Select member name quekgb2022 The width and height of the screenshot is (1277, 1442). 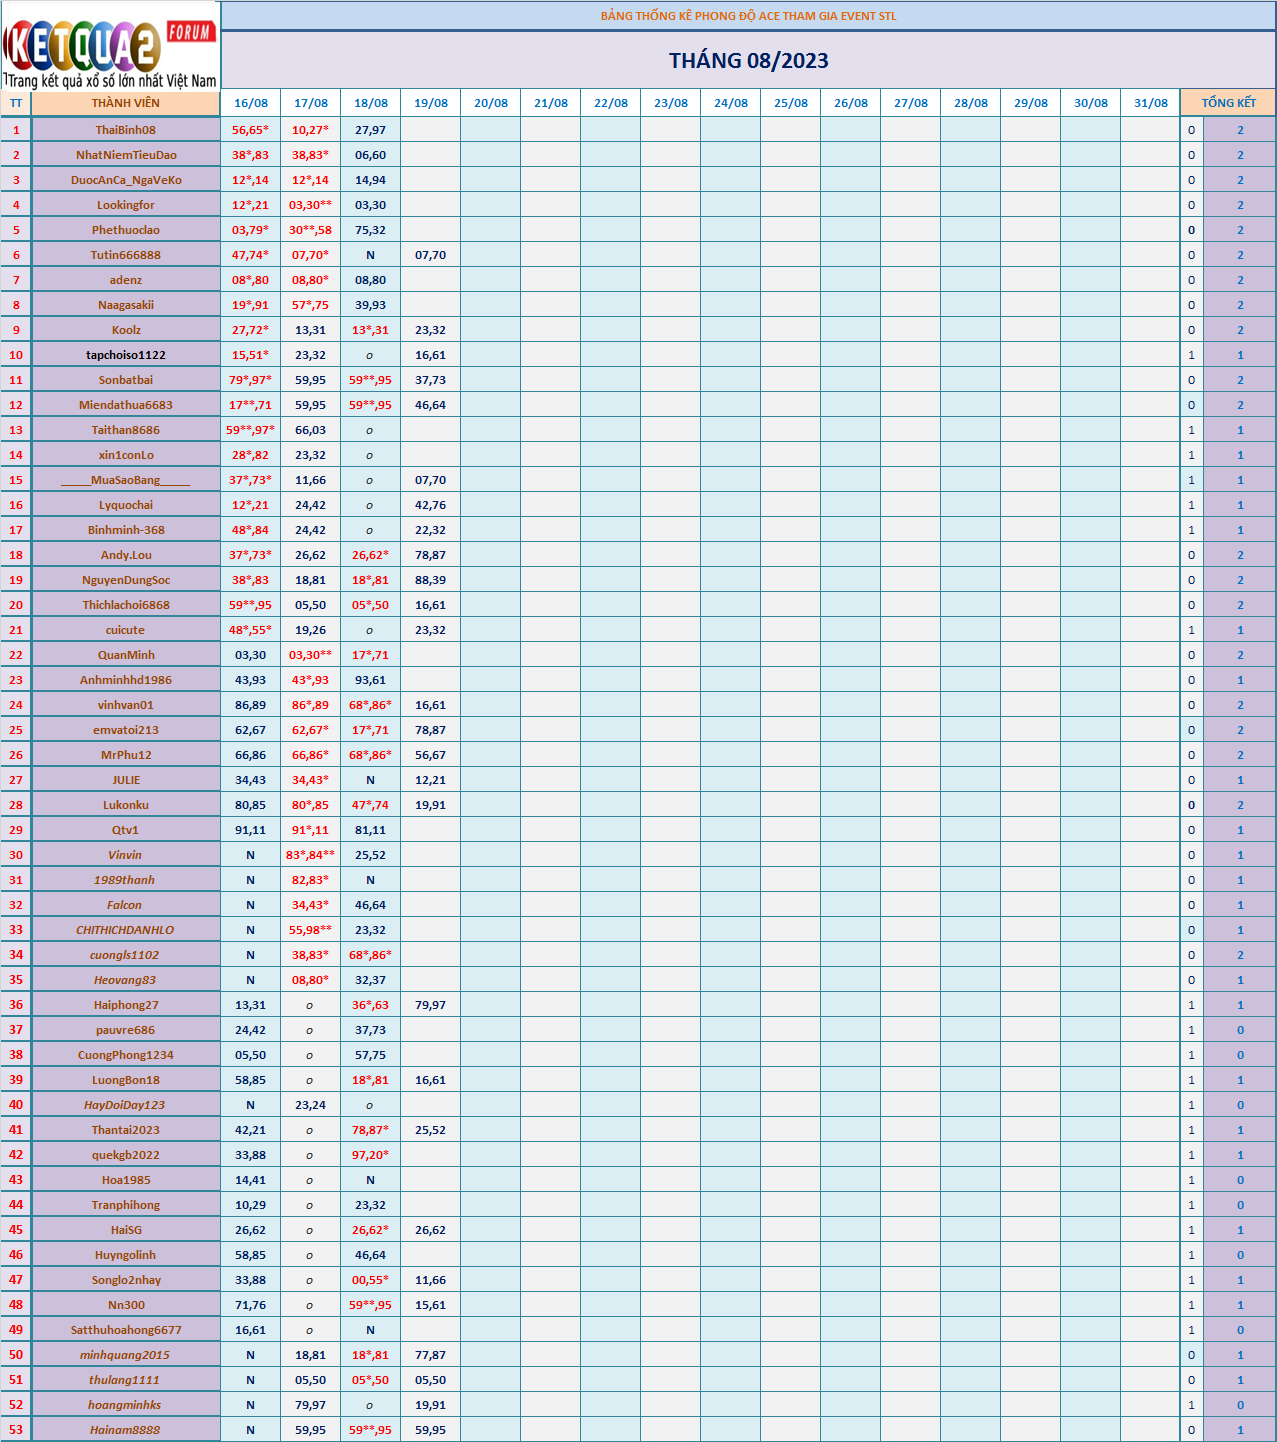pyautogui.click(x=126, y=1155)
